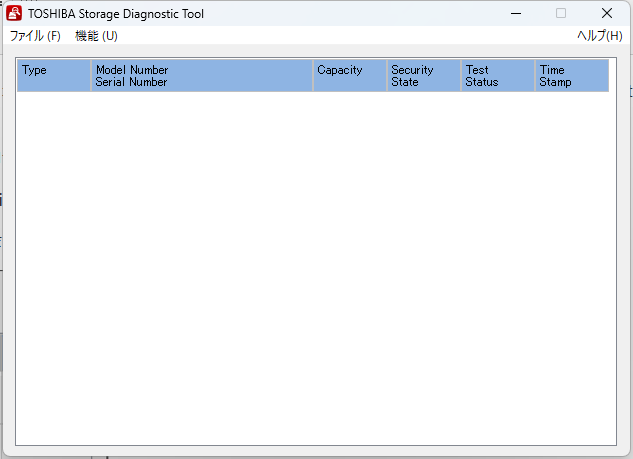This screenshot has width=633, height=459.
Task: Sort by the Test Status column header
Action: [x=497, y=76]
